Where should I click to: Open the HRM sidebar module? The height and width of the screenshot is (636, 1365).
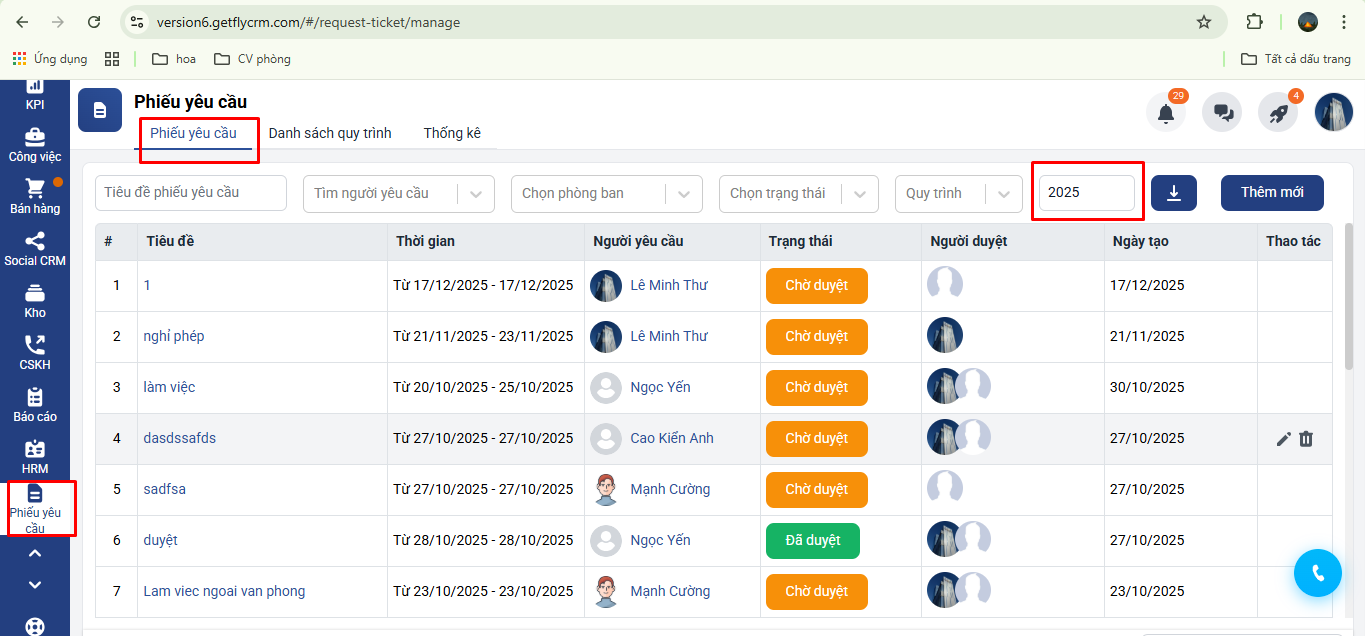[35, 457]
